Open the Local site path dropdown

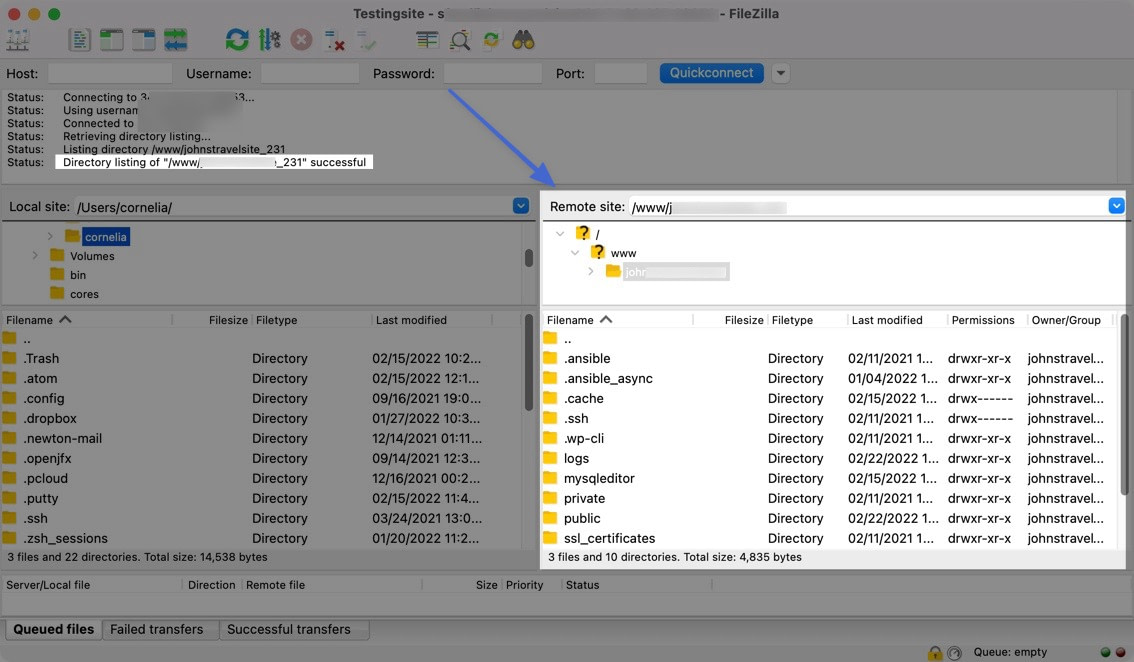(x=520, y=206)
